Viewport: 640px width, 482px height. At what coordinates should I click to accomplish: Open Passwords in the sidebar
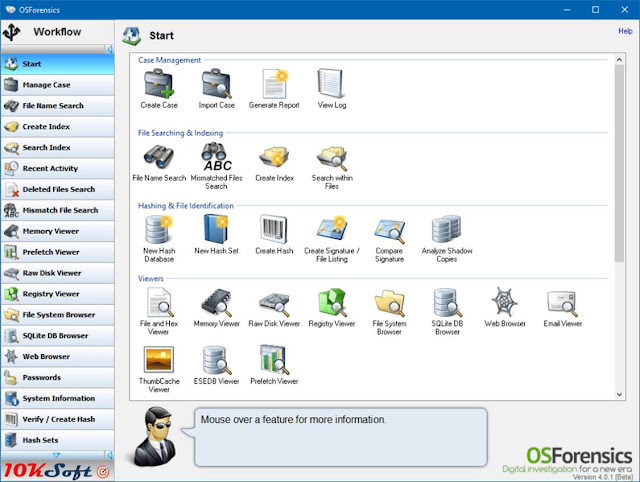tap(58, 378)
